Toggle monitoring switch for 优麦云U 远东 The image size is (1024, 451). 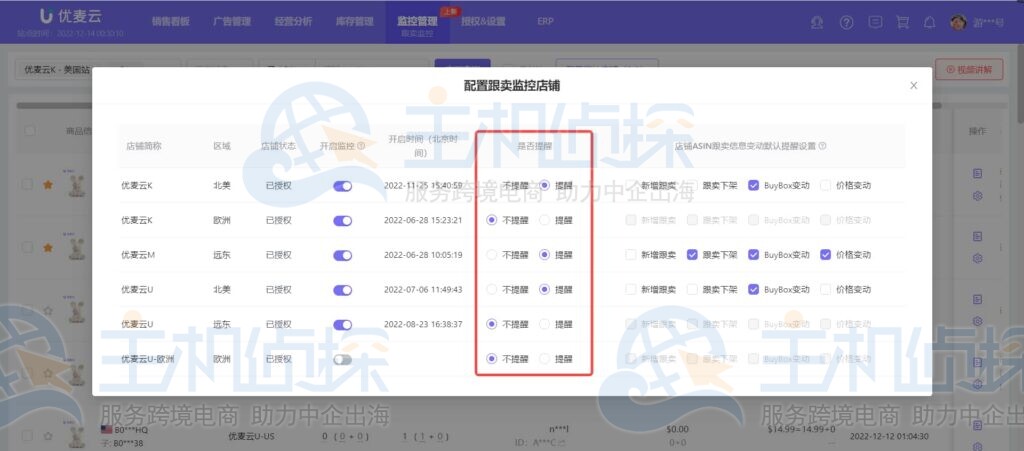[342, 324]
